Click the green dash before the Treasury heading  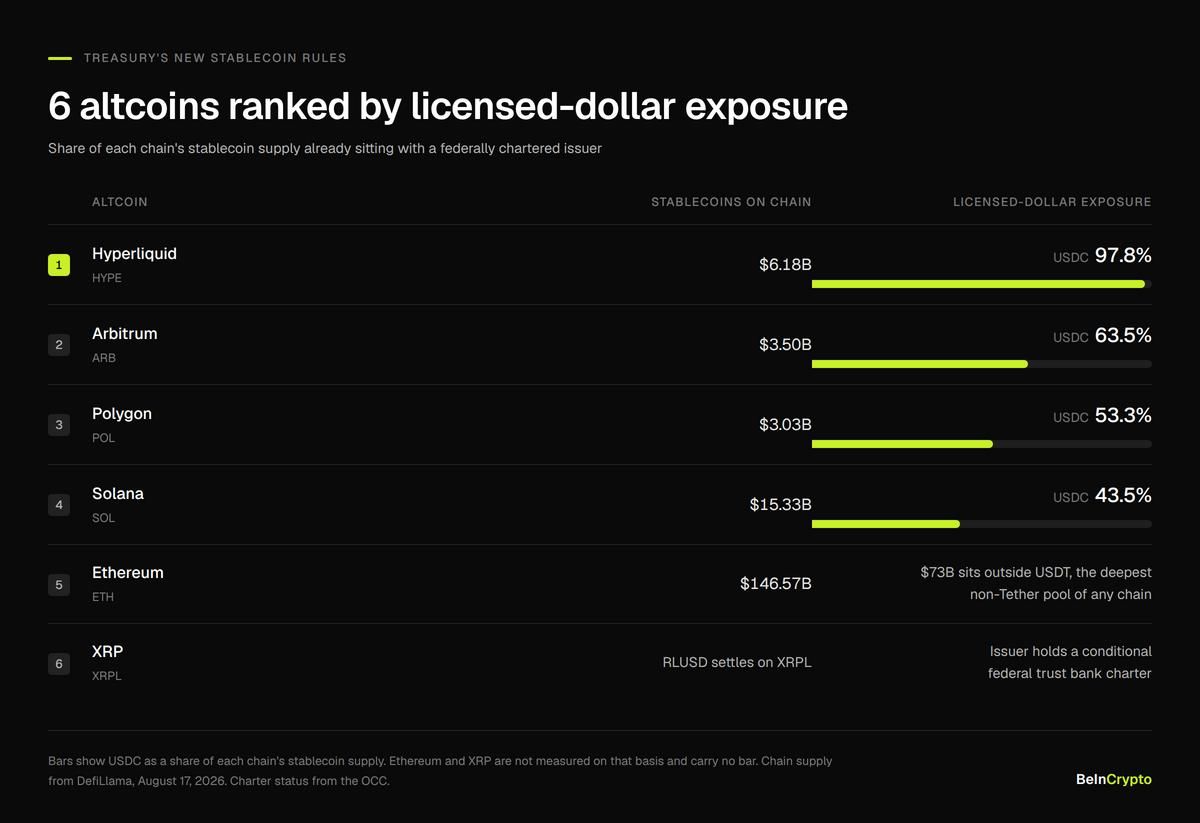[60, 58]
